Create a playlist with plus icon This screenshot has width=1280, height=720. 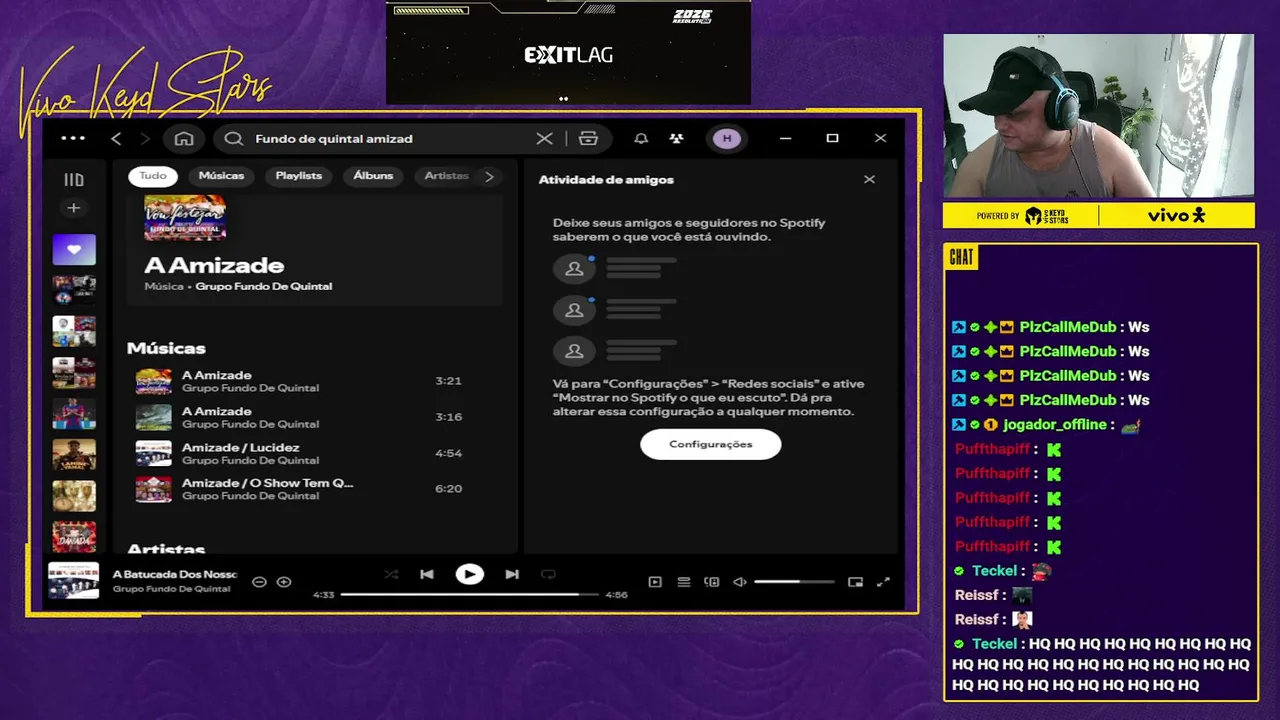click(74, 208)
